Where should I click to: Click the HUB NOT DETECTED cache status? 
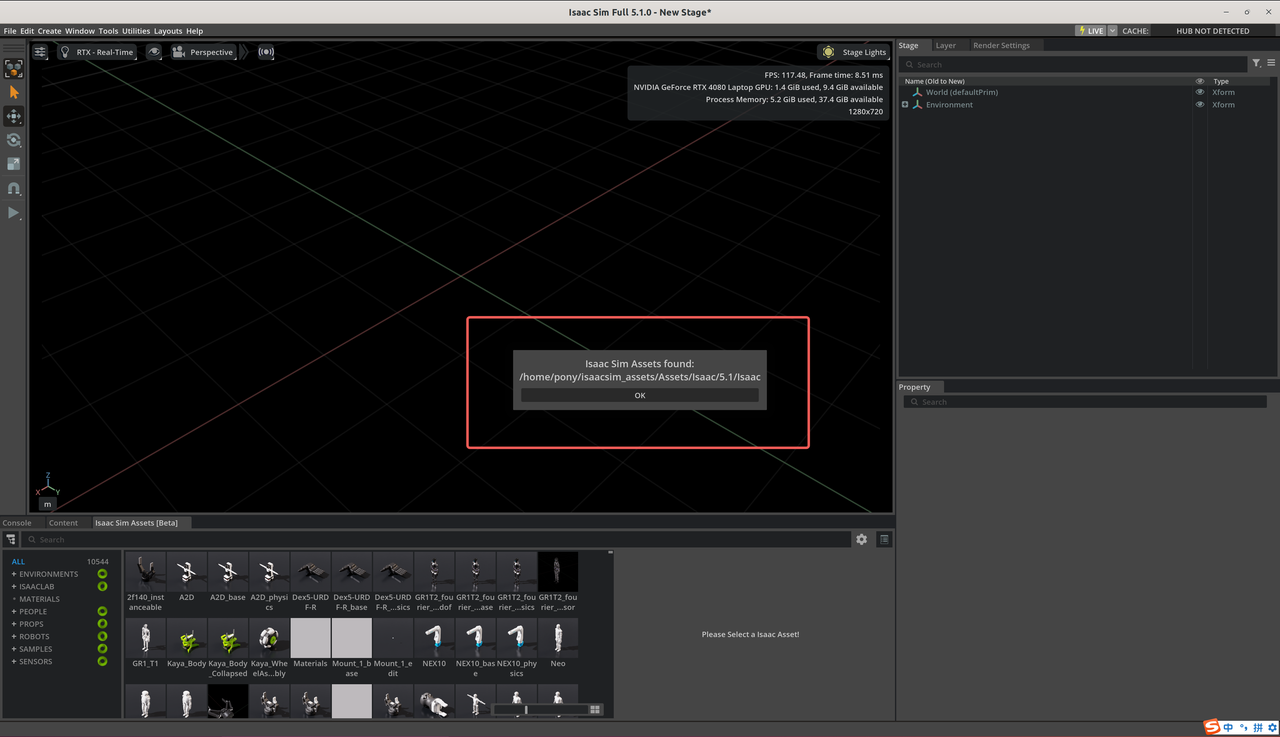coord(1212,31)
